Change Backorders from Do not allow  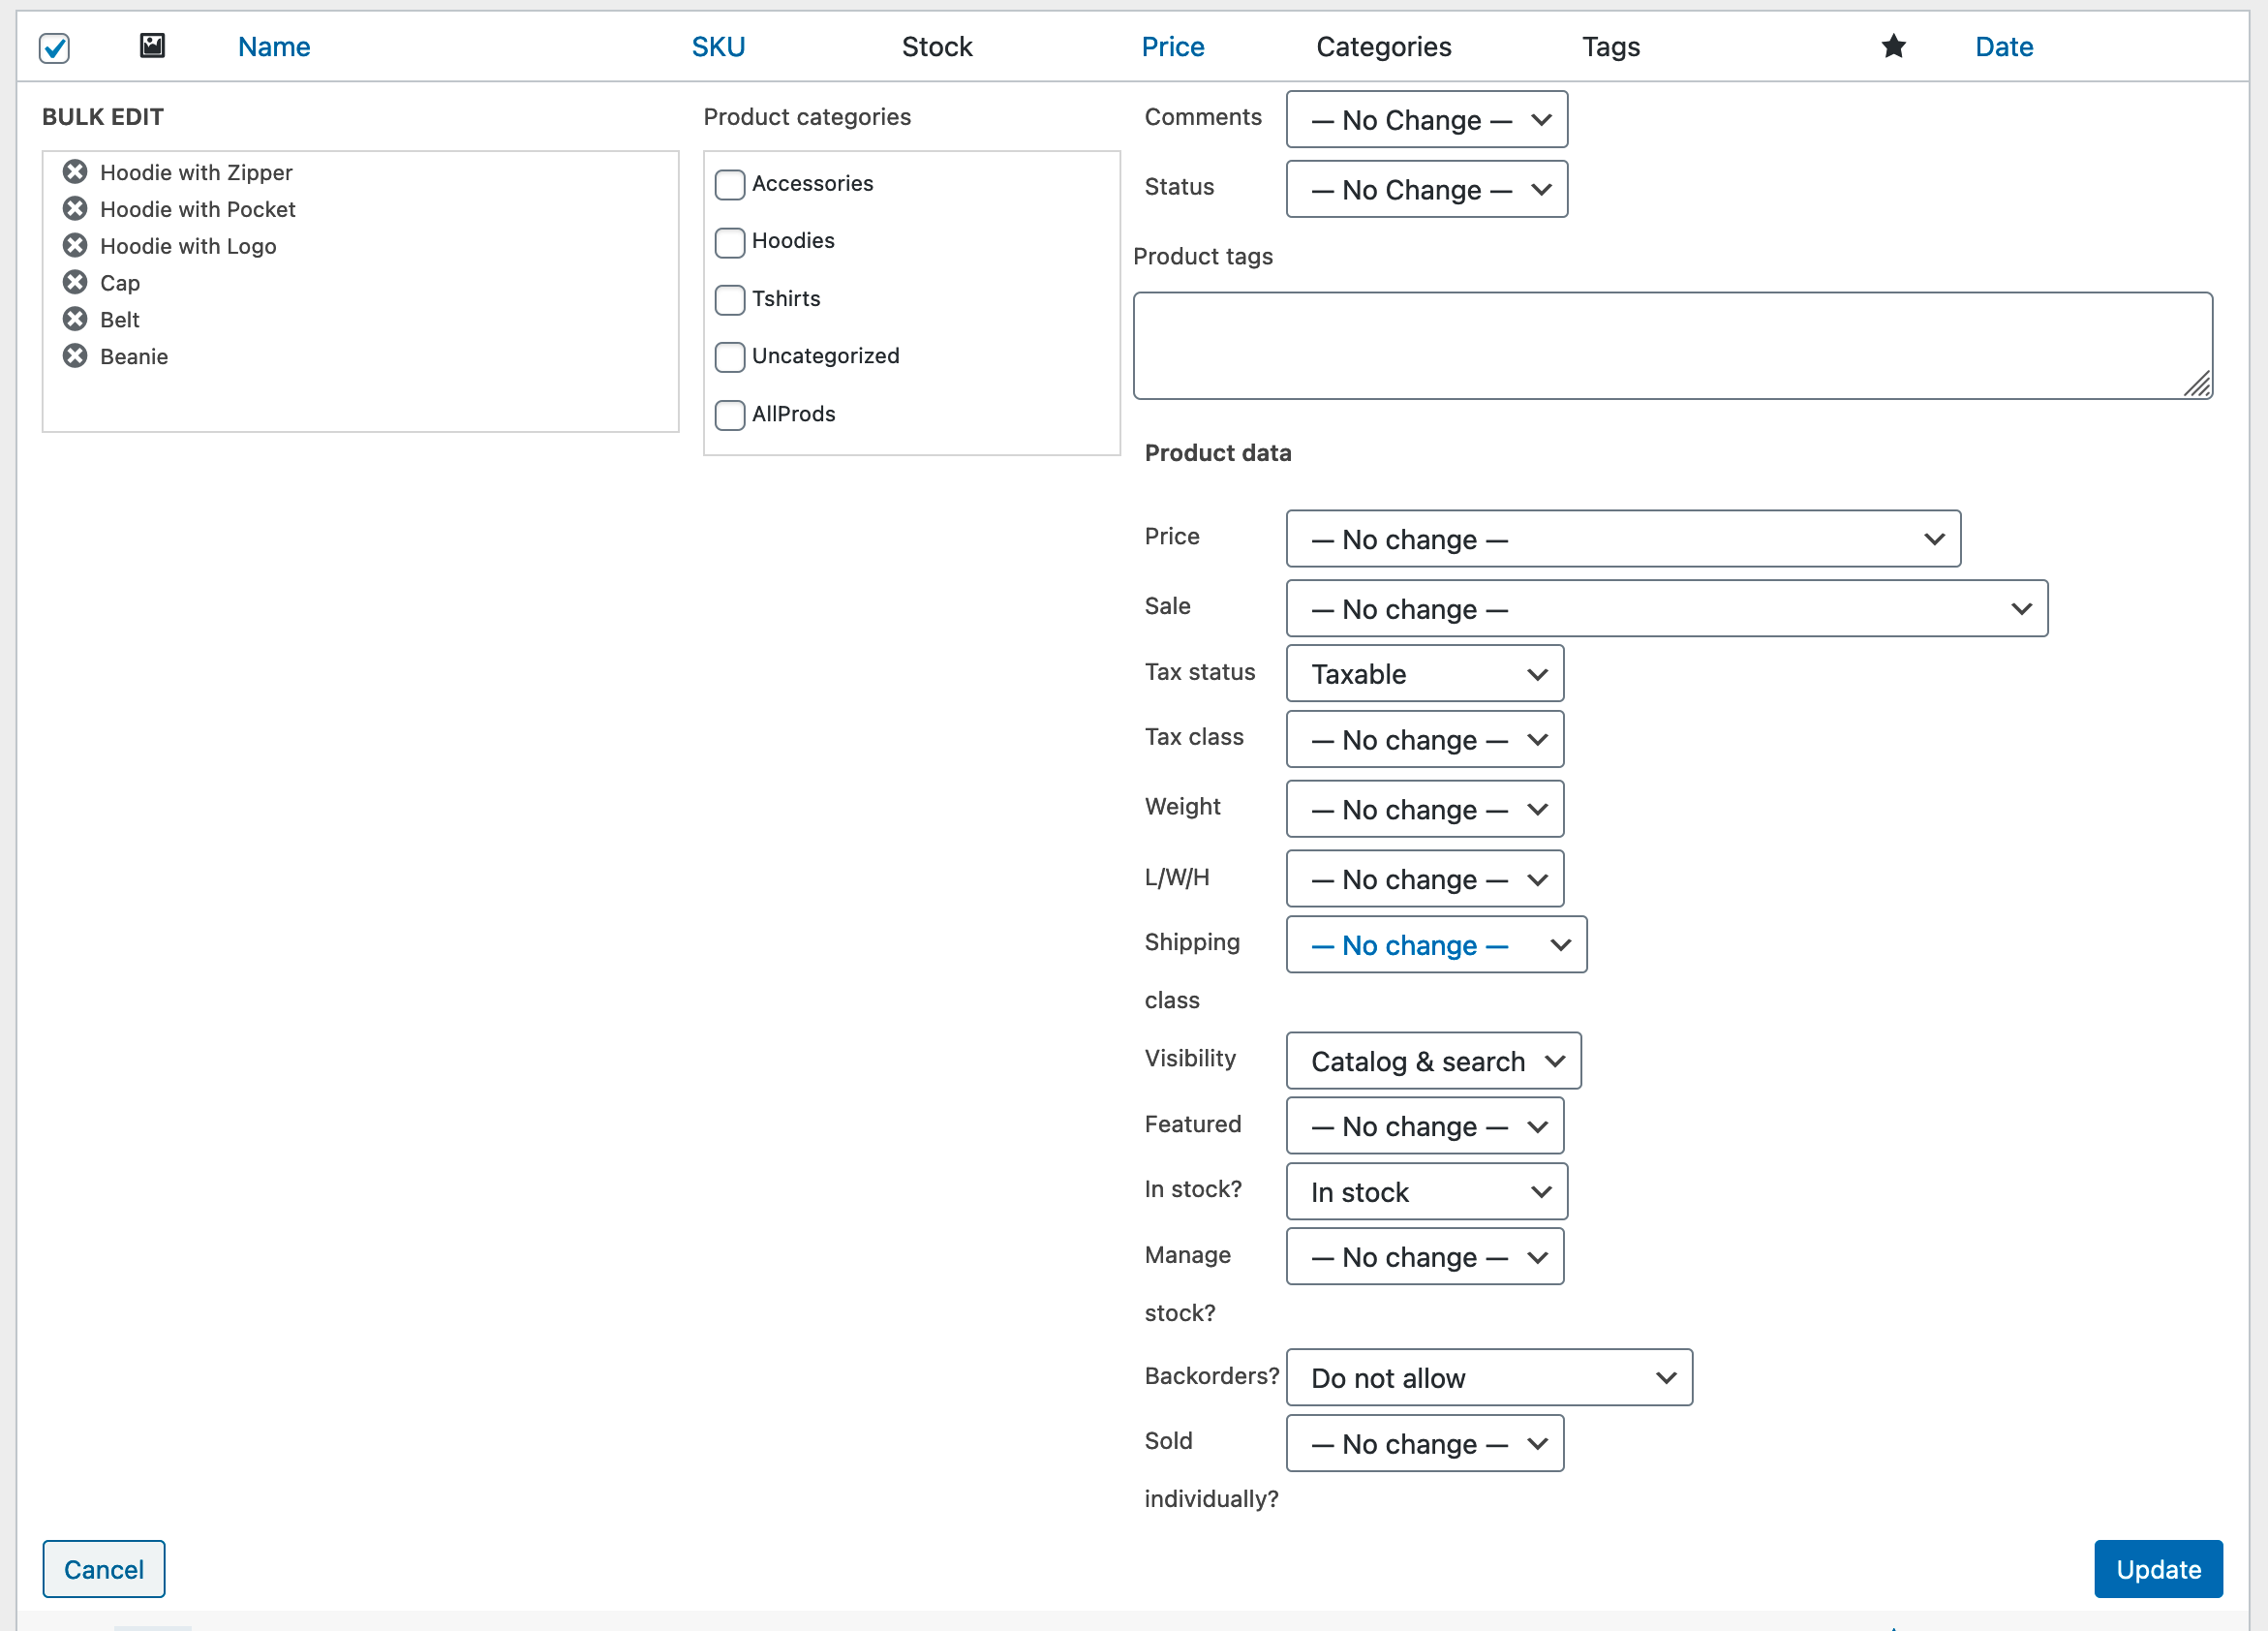tap(1488, 1377)
